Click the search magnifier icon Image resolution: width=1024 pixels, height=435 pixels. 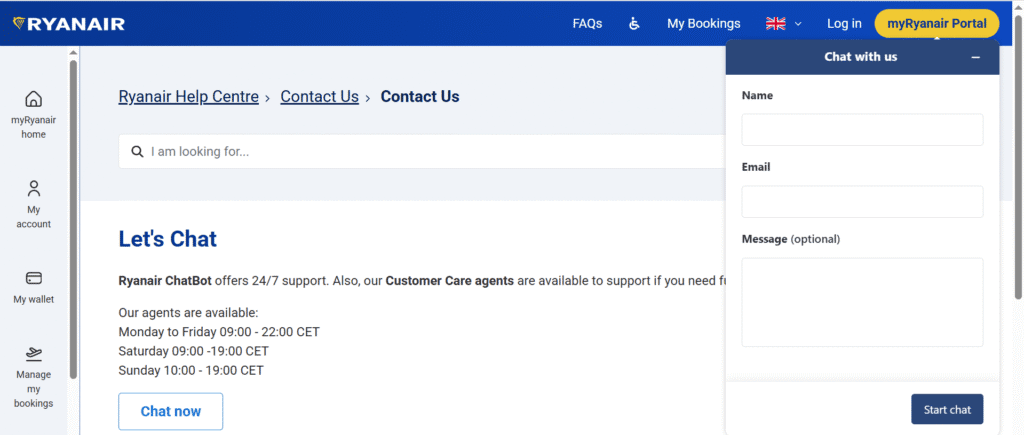tap(137, 152)
